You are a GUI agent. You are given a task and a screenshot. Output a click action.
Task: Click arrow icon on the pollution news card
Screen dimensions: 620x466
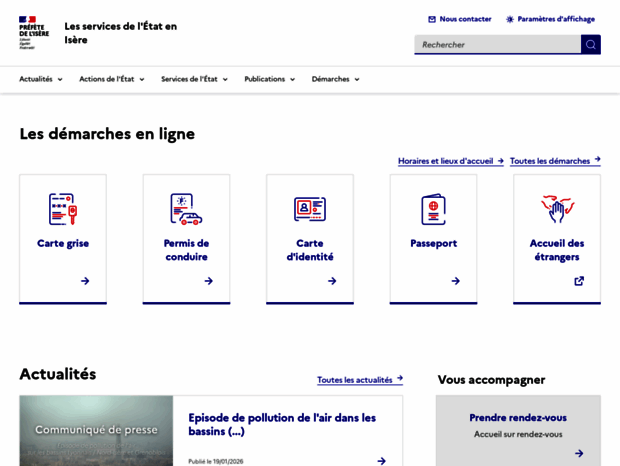[382, 460]
